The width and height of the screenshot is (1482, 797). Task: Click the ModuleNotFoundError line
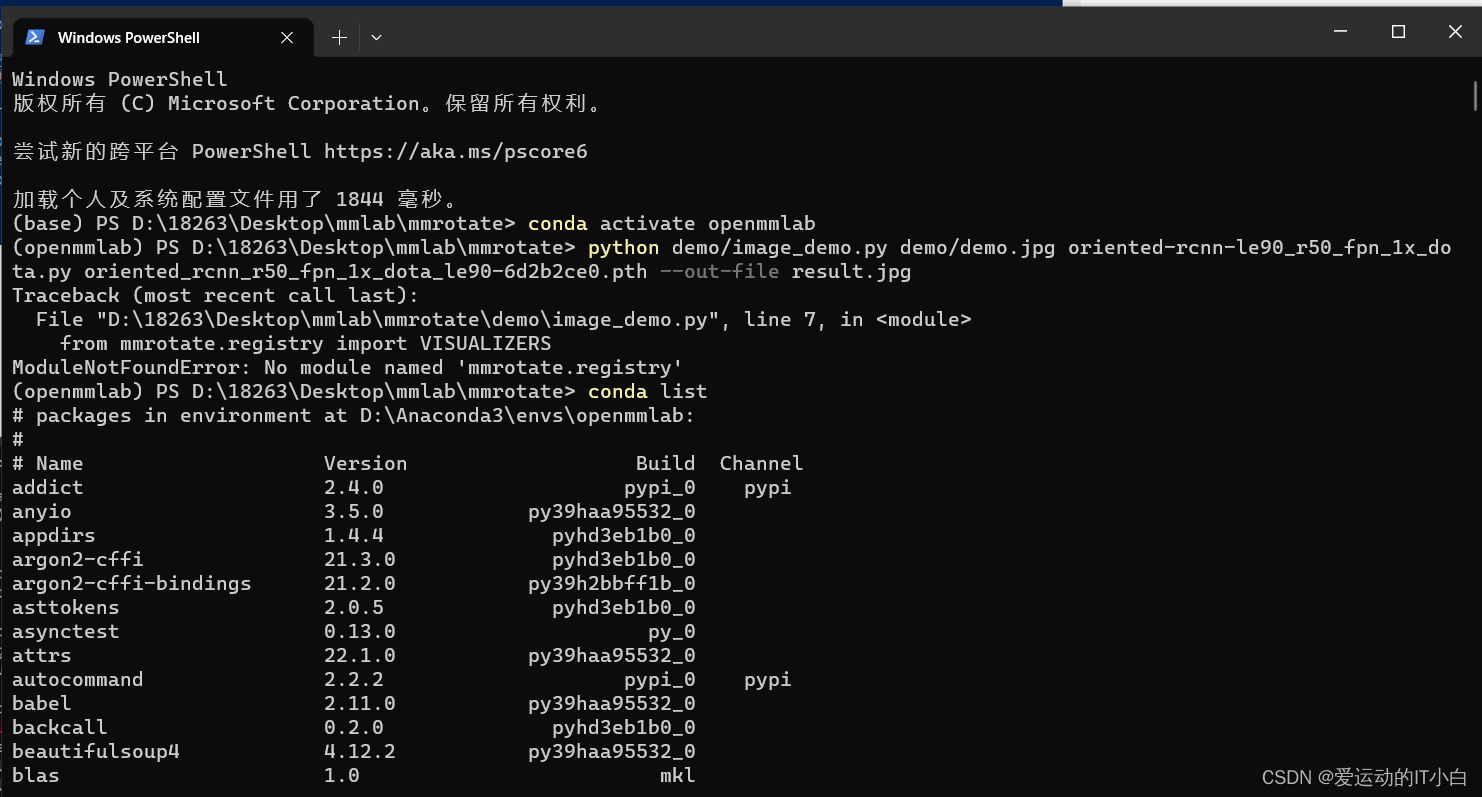click(345, 367)
